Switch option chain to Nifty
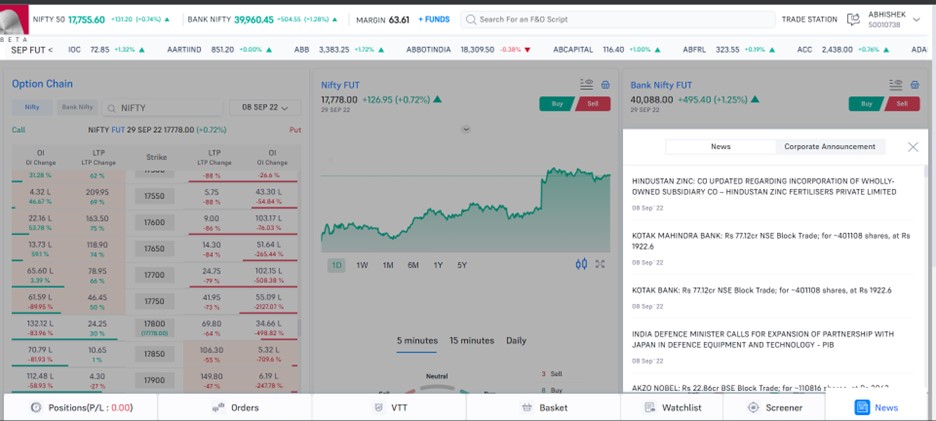The width and height of the screenshot is (936, 421). point(32,107)
